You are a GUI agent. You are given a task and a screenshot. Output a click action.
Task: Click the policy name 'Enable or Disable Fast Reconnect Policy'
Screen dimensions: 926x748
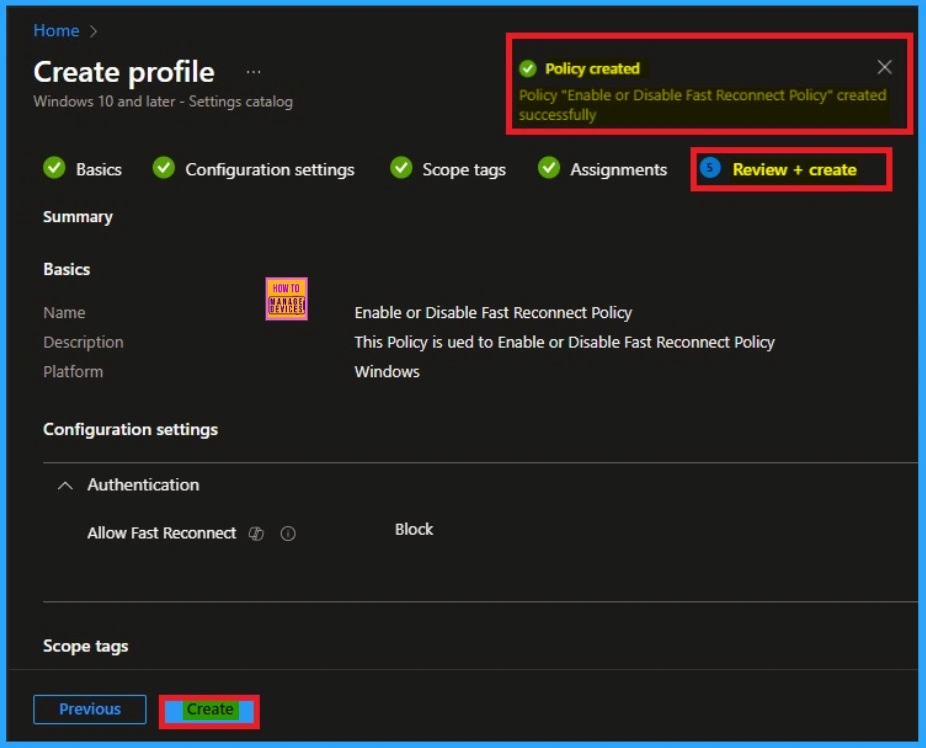[x=493, y=312]
